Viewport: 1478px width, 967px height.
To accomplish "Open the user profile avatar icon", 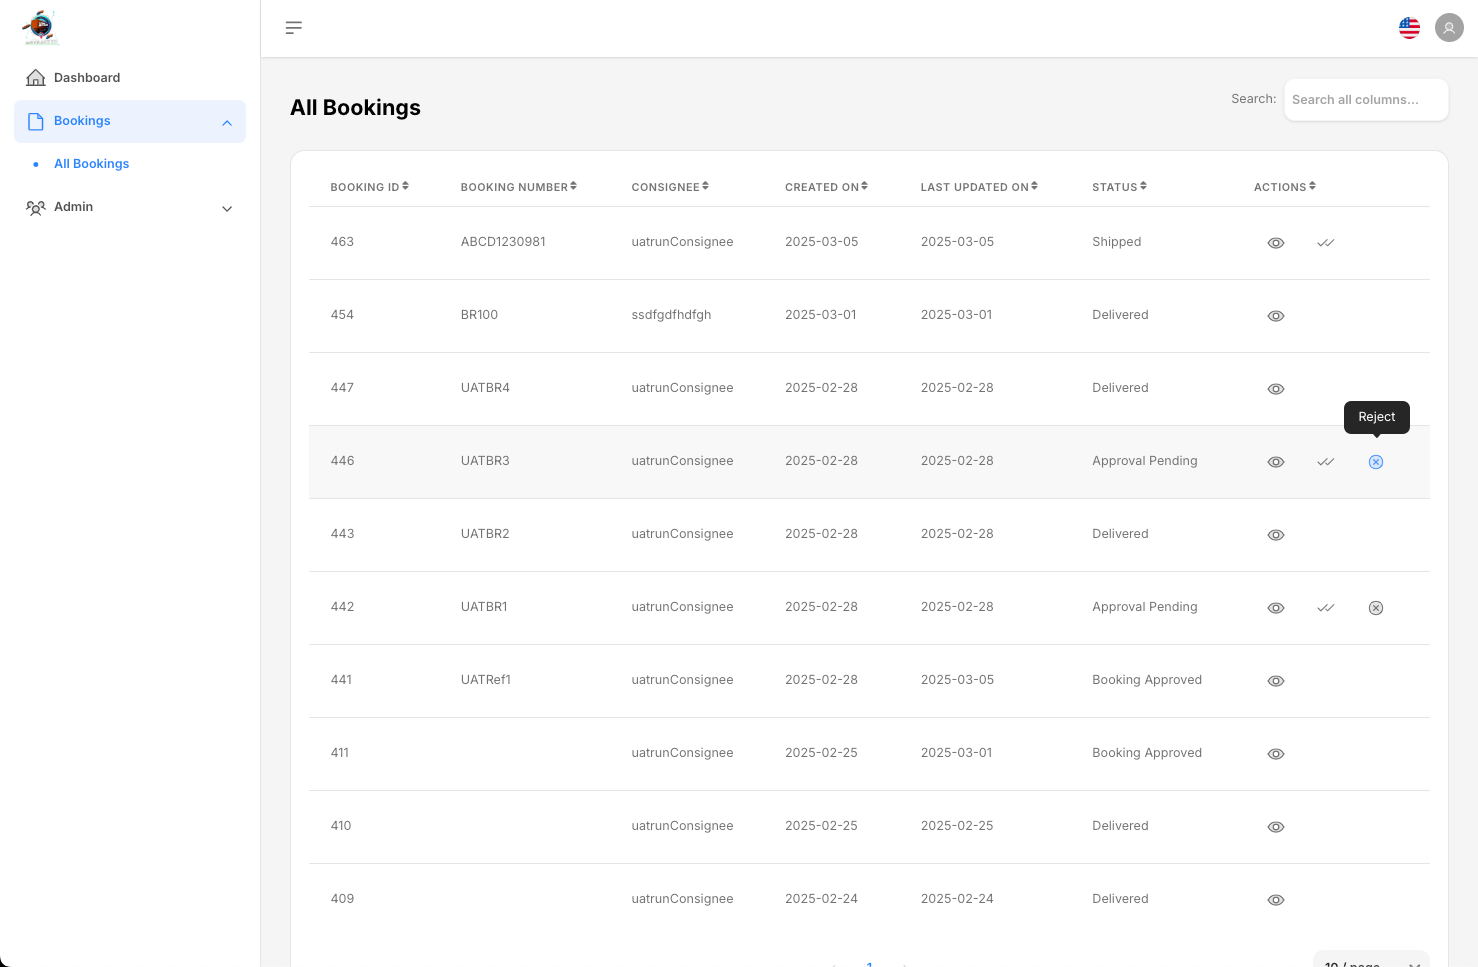I will click(1448, 28).
